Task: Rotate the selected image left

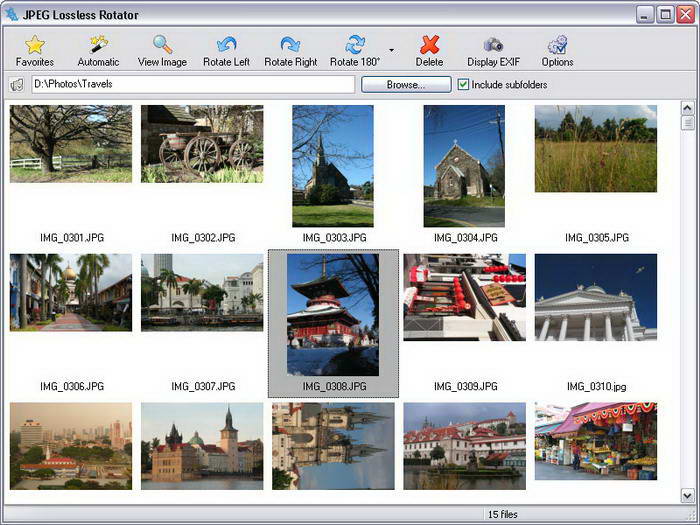Action: coord(226,45)
